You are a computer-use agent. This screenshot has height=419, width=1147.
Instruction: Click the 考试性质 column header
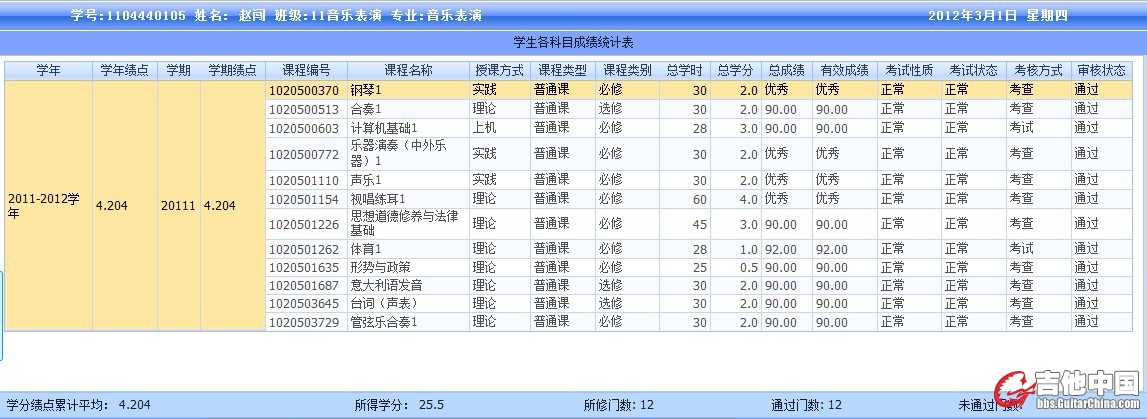point(909,71)
